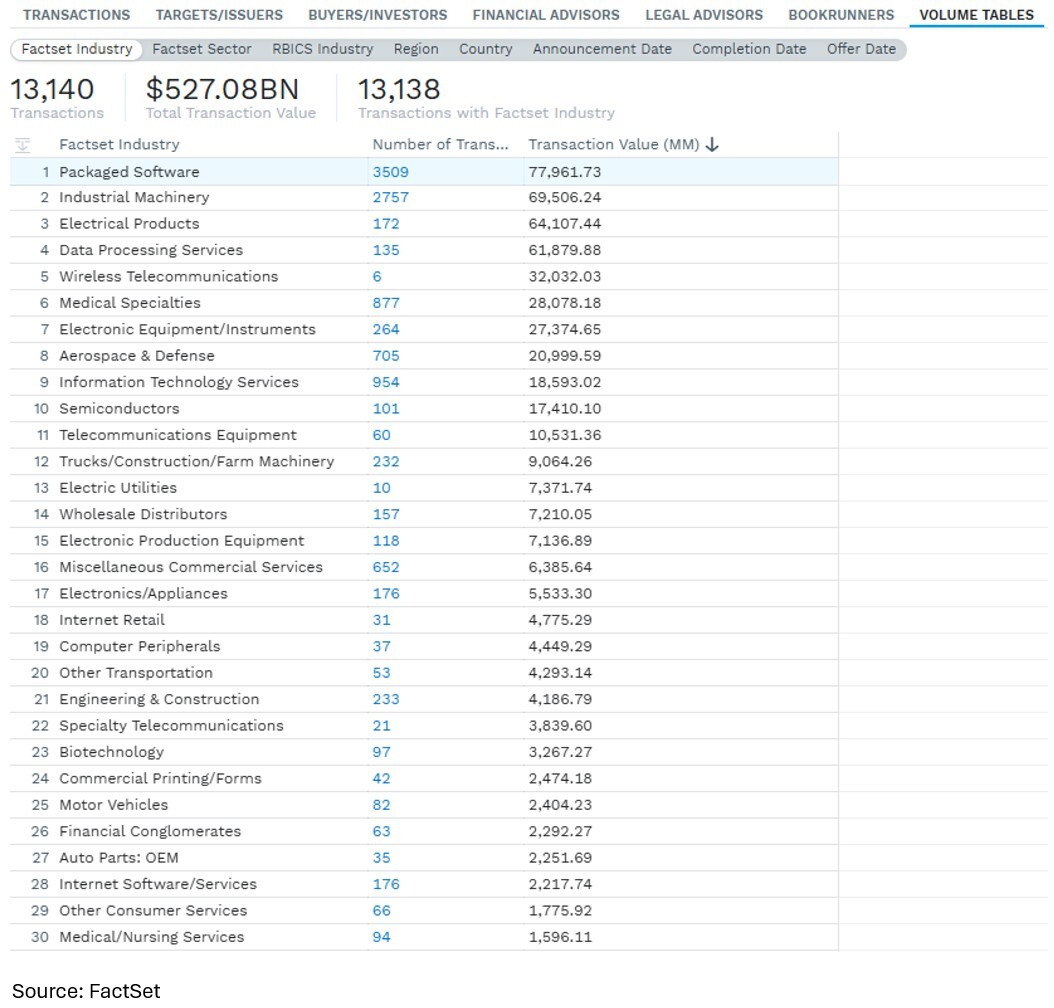Image resolution: width=1054 pixels, height=1008 pixels.
Task: Open the Financial Advisors tab
Action: click(545, 15)
